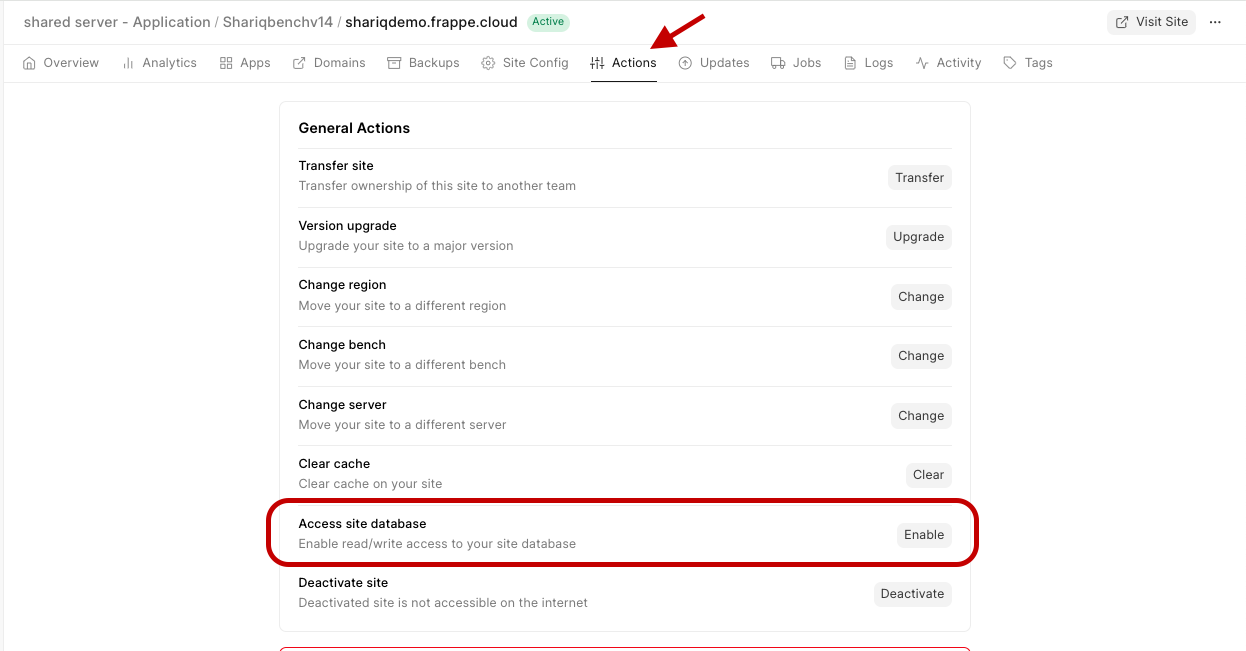Click the Transfer button for Transfer site
This screenshot has height=651, width=1246.
pos(920,178)
